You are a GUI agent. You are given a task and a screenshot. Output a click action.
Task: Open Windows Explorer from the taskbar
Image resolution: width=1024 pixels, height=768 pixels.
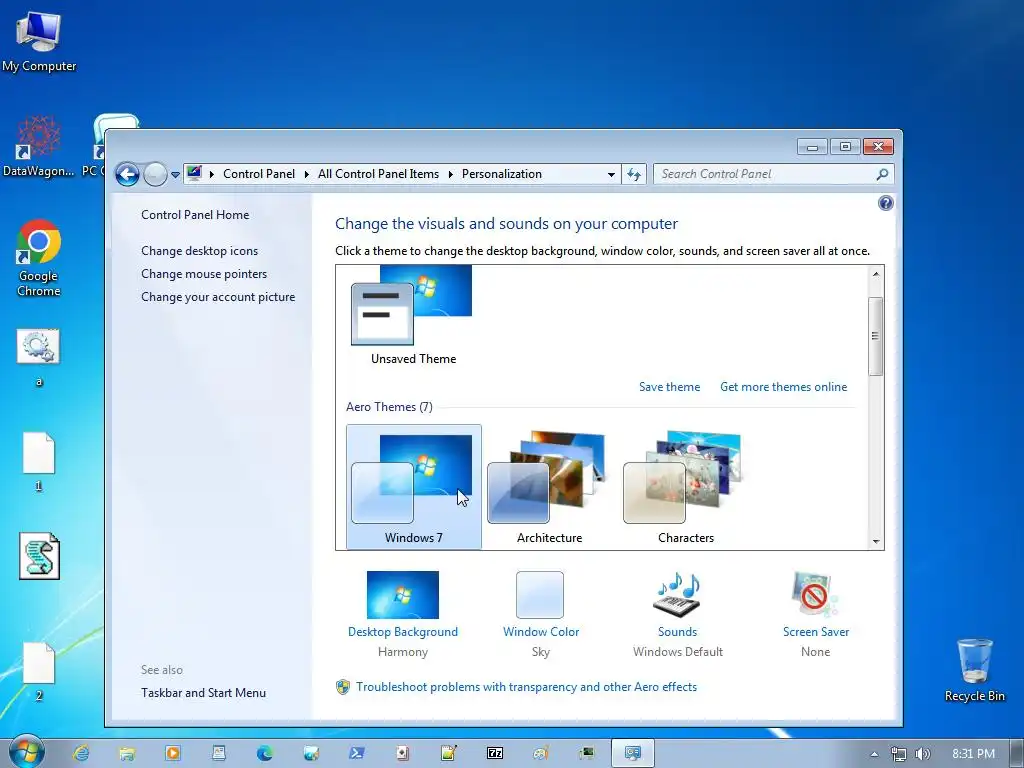[x=127, y=753]
